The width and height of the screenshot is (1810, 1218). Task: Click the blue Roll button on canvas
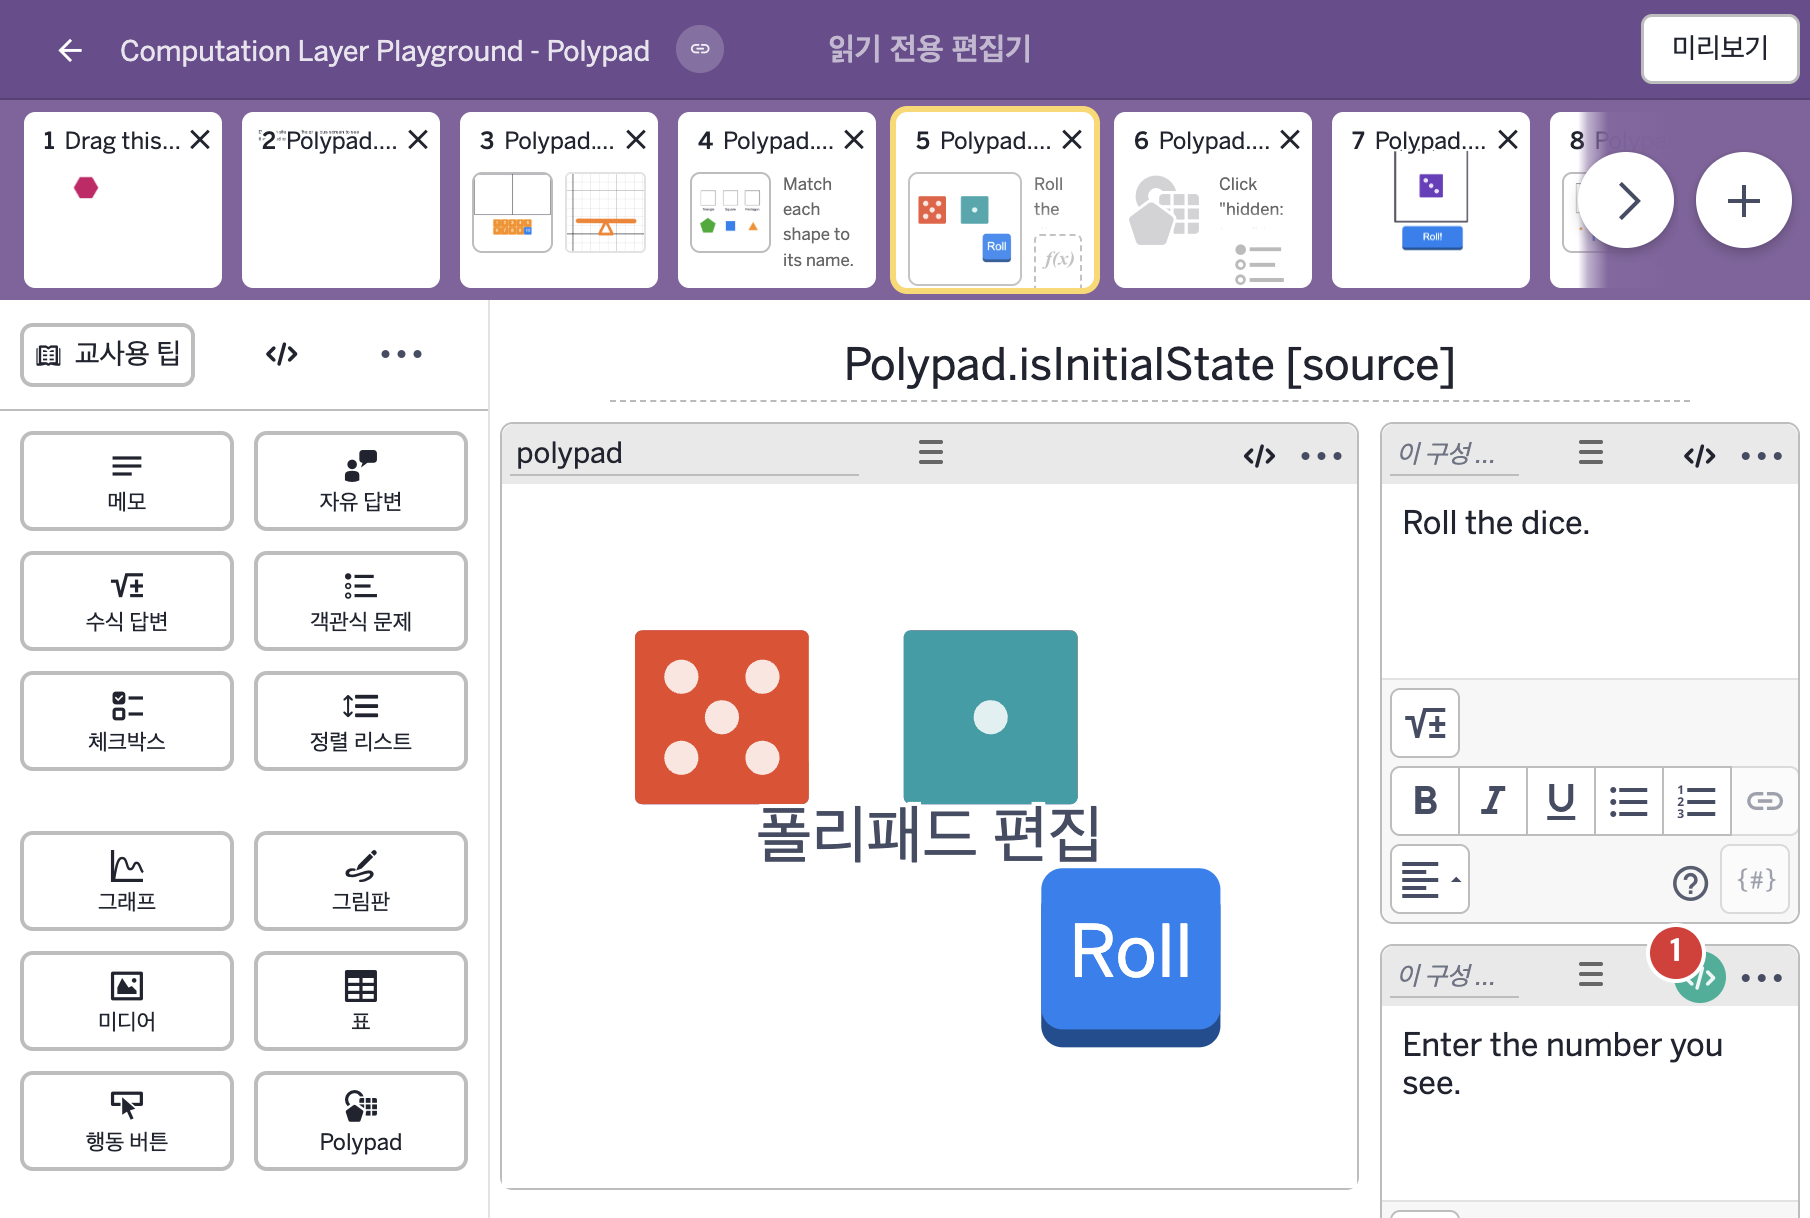pos(1130,956)
